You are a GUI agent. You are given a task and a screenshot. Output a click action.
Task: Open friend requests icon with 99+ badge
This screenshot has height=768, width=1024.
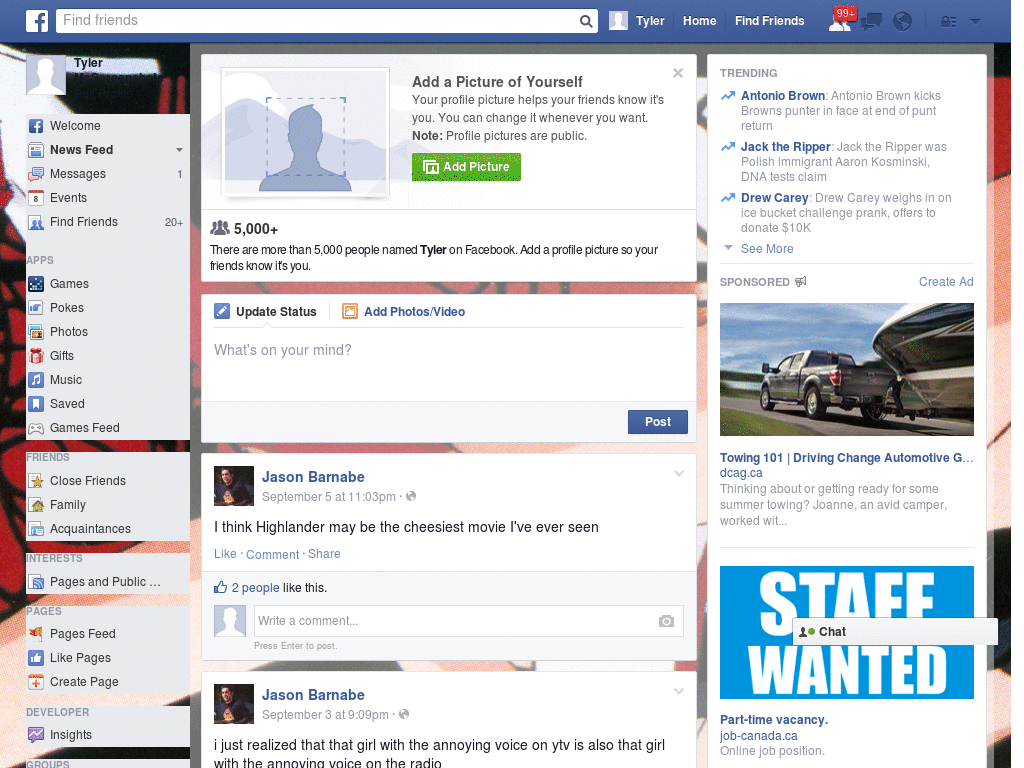click(x=841, y=20)
